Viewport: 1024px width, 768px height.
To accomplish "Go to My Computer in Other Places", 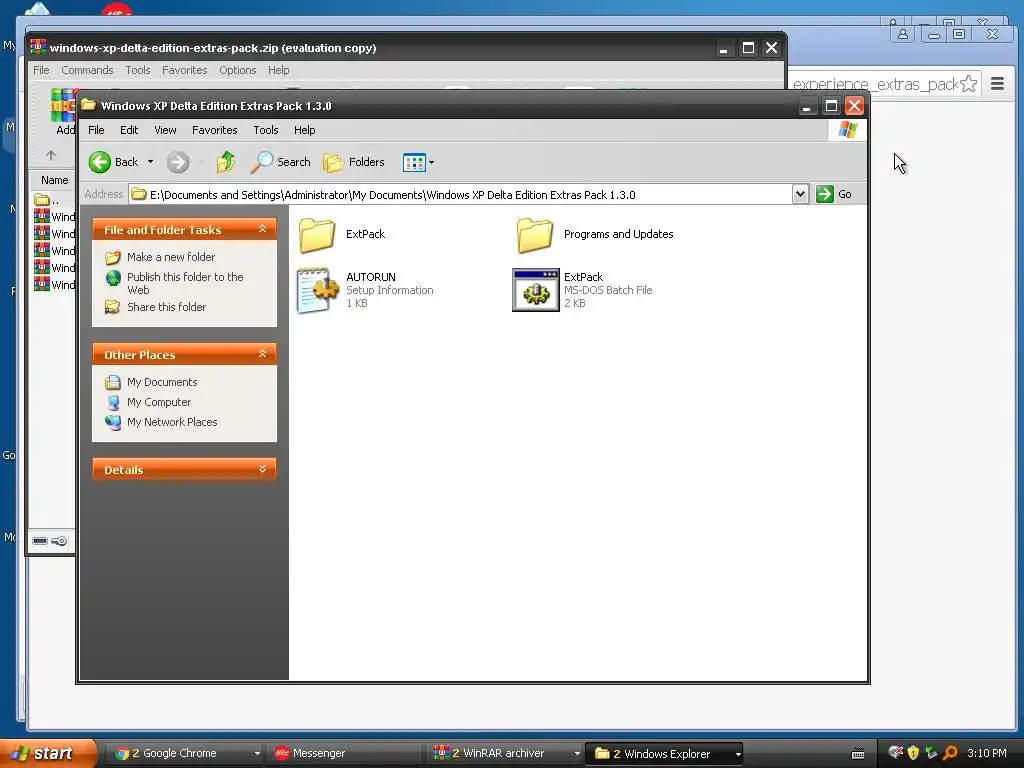I will click(159, 402).
